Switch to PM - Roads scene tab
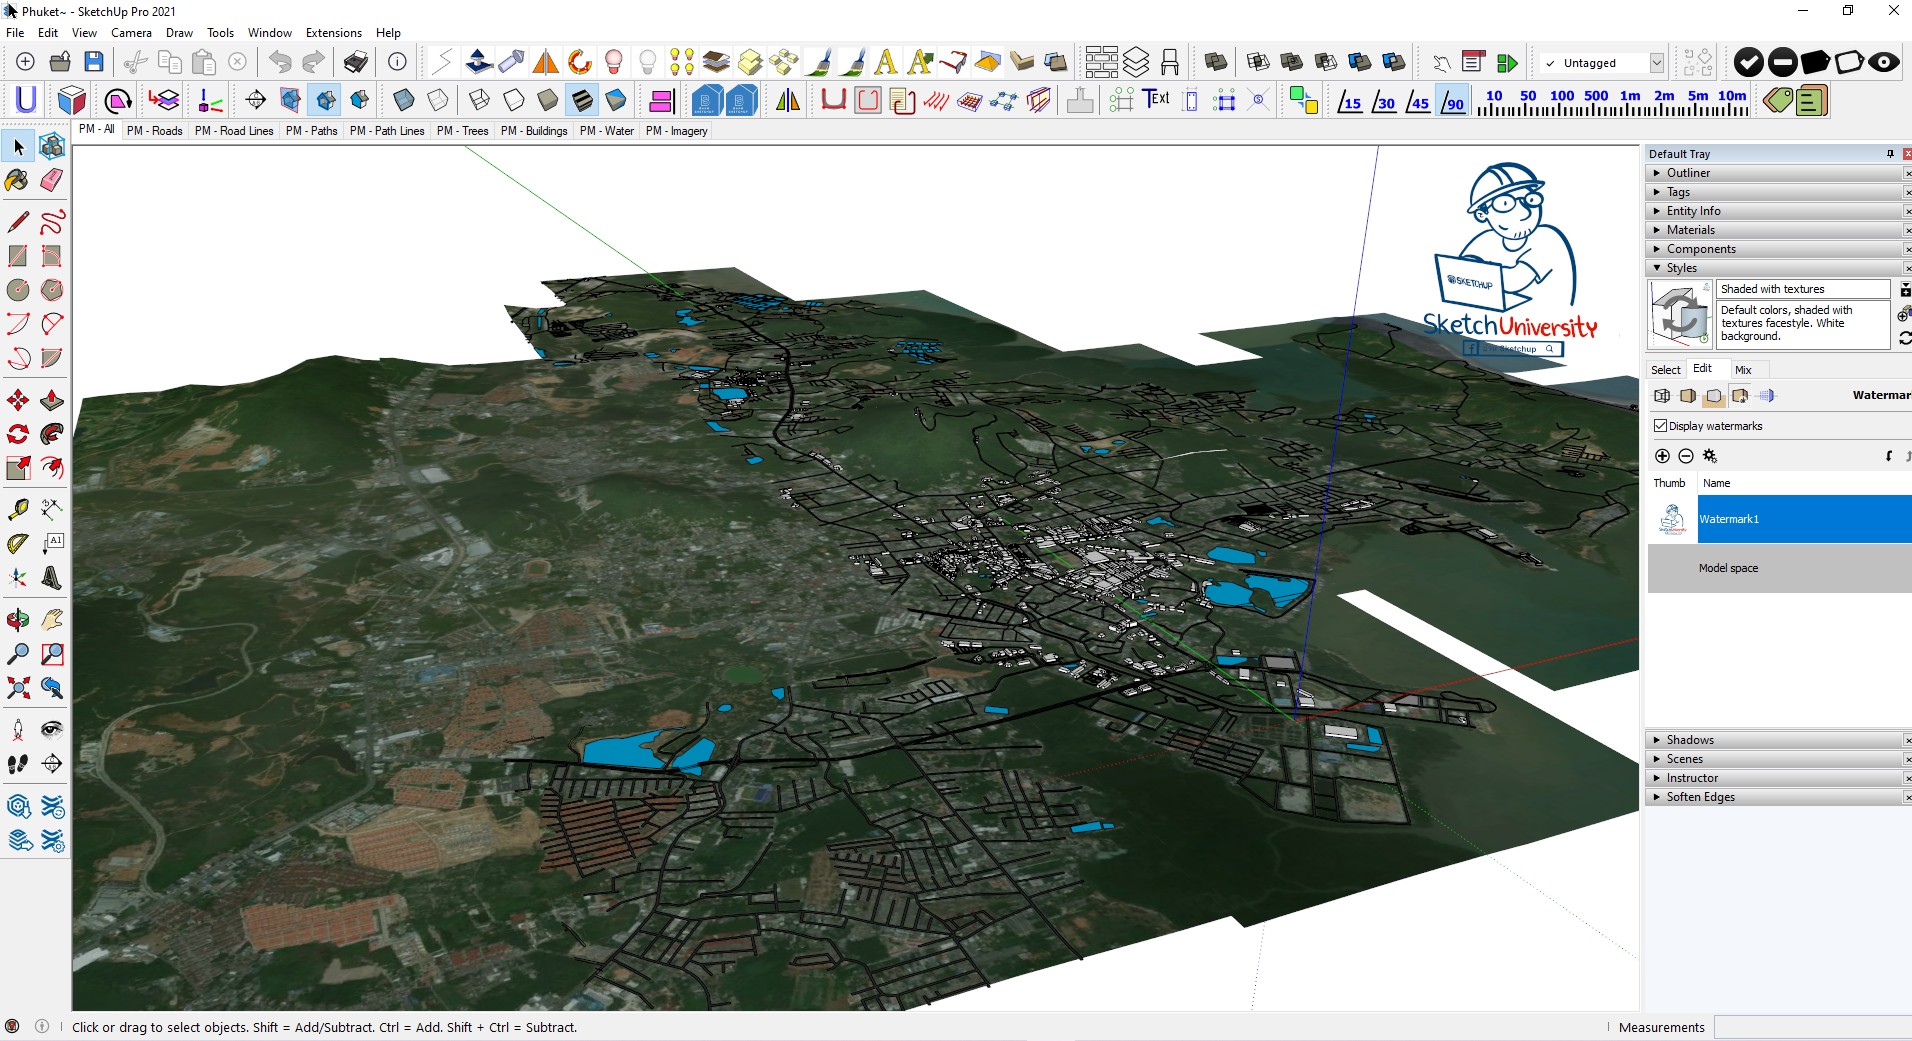 click(x=155, y=131)
